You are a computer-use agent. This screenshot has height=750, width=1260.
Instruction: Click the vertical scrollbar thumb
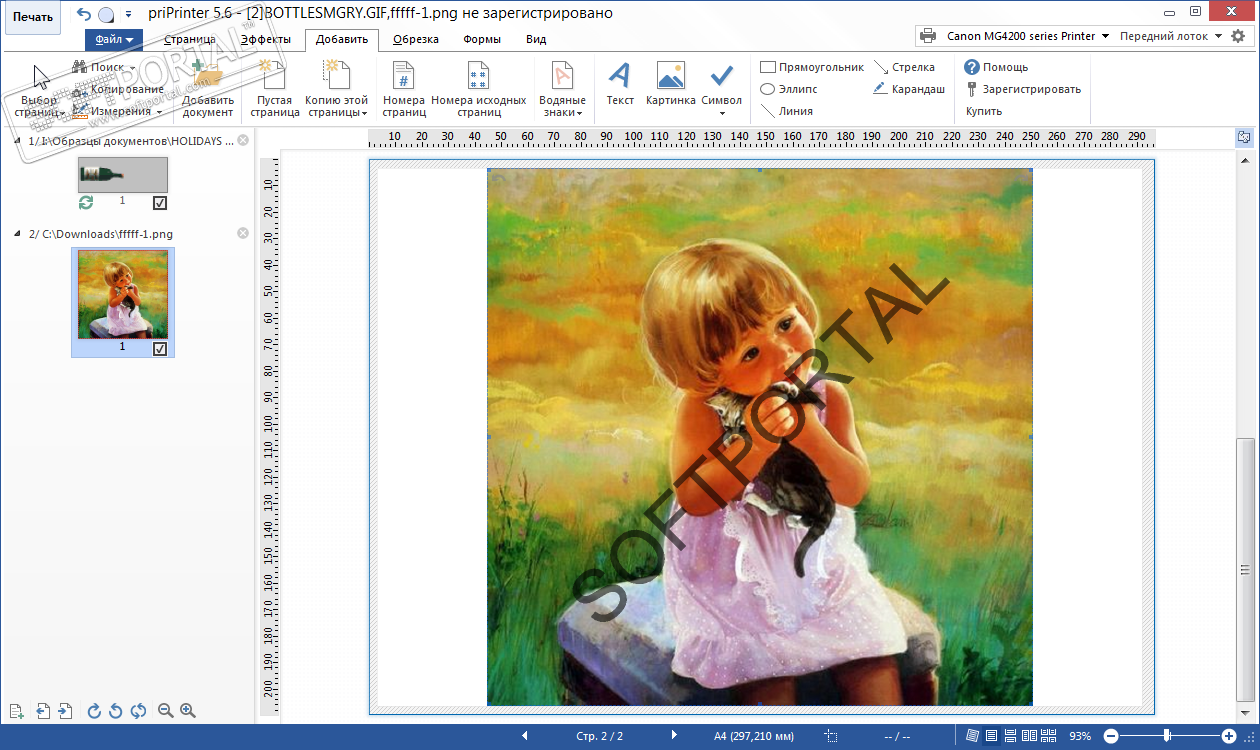(1245, 569)
